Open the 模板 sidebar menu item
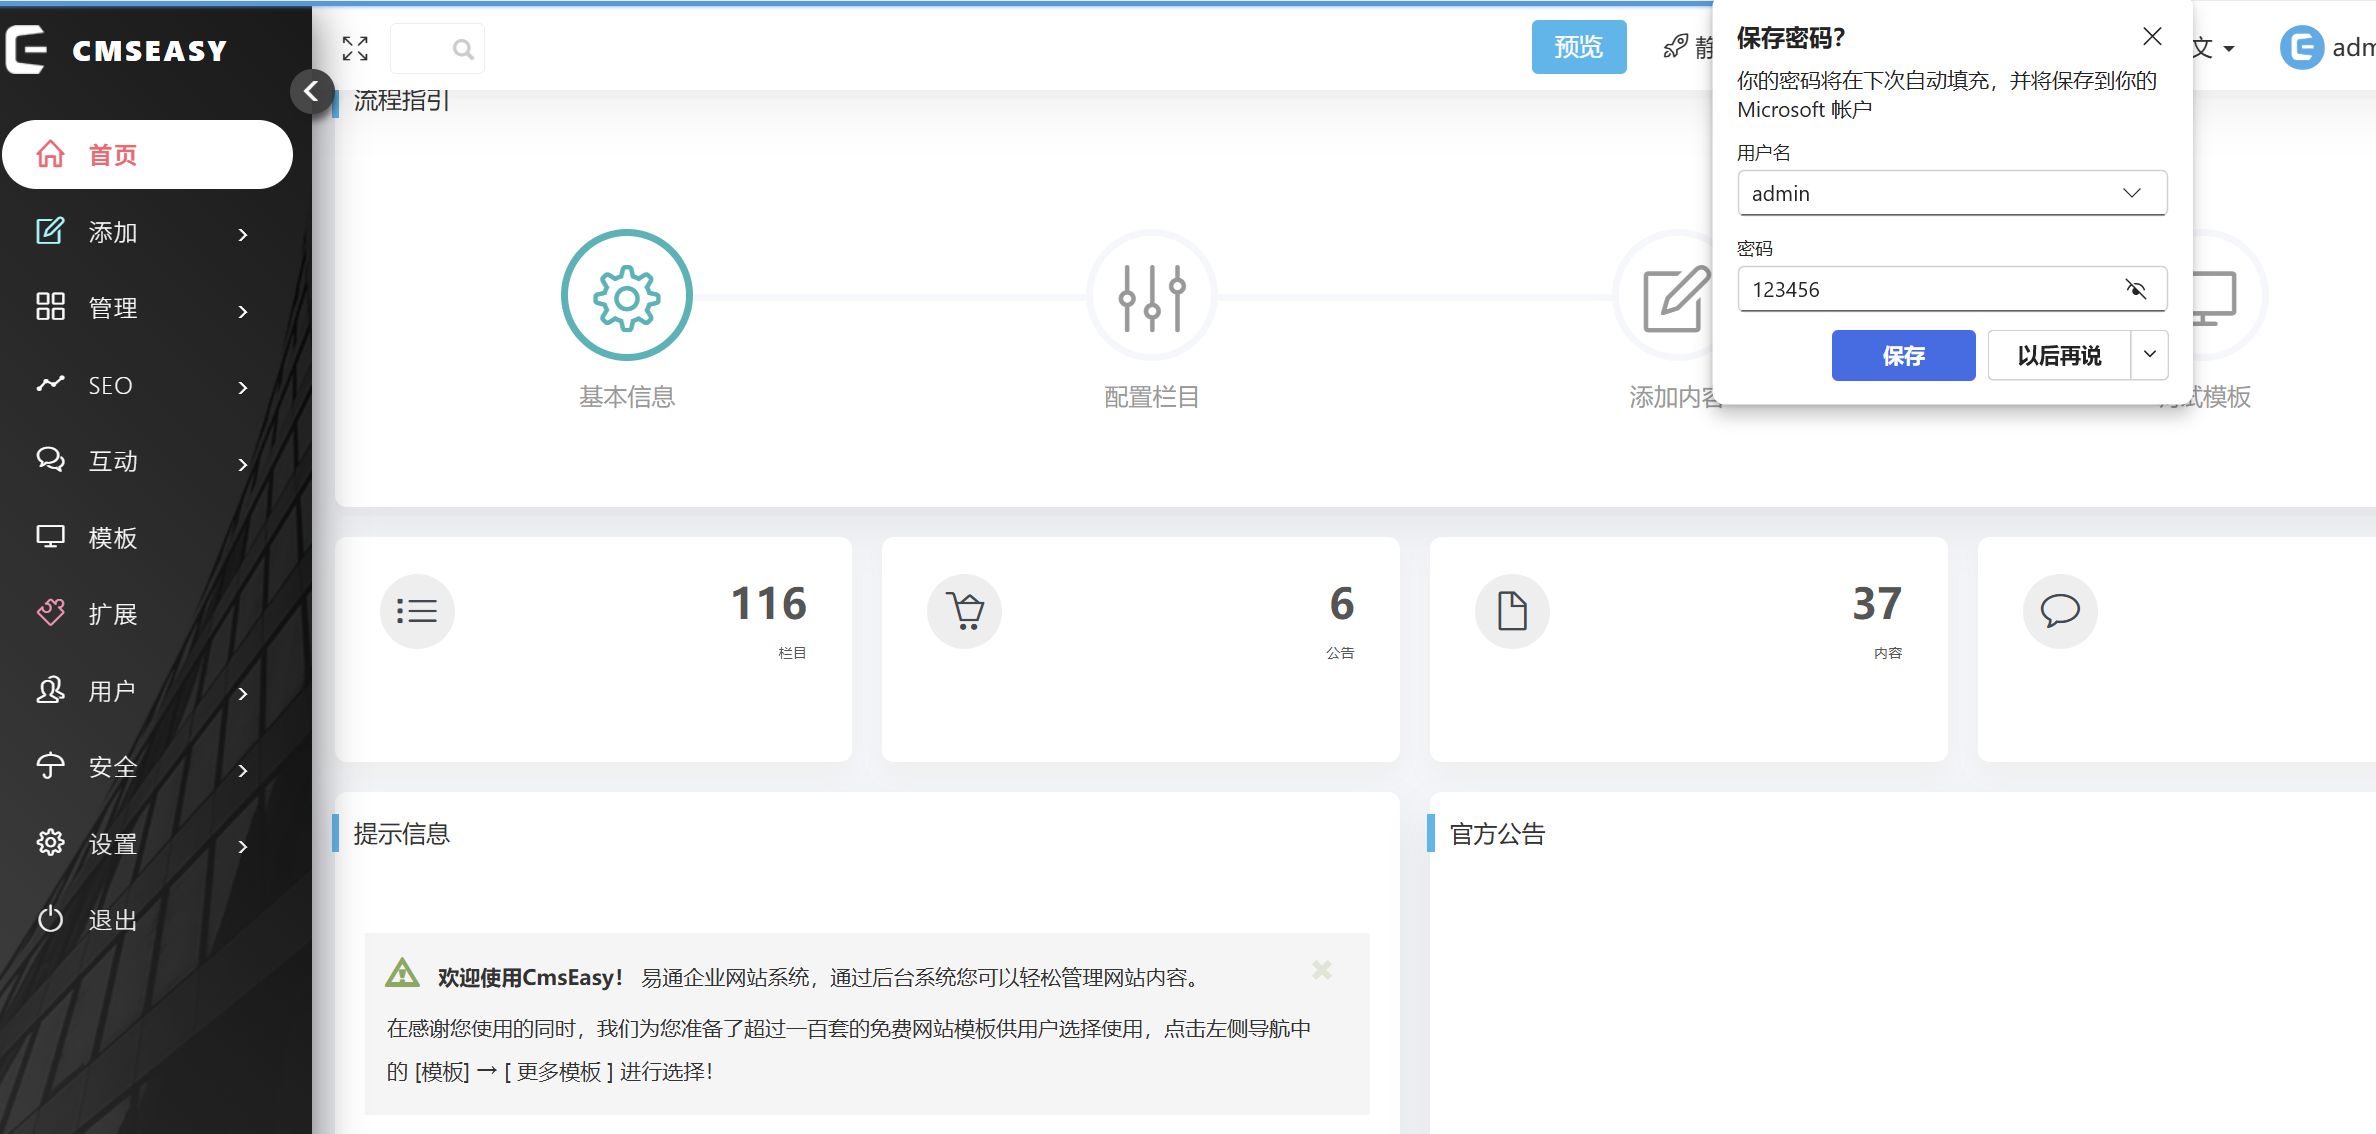This screenshot has height=1134, width=2376. pyautogui.click(x=112, y=538)
